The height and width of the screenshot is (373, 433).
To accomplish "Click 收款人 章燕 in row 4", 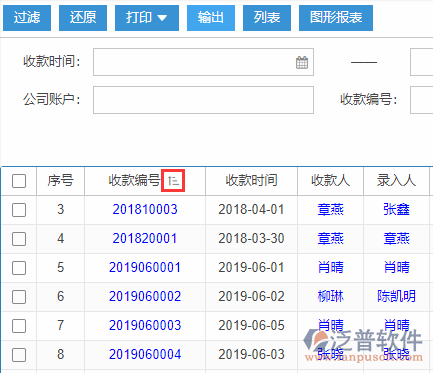I will point(330,239).
